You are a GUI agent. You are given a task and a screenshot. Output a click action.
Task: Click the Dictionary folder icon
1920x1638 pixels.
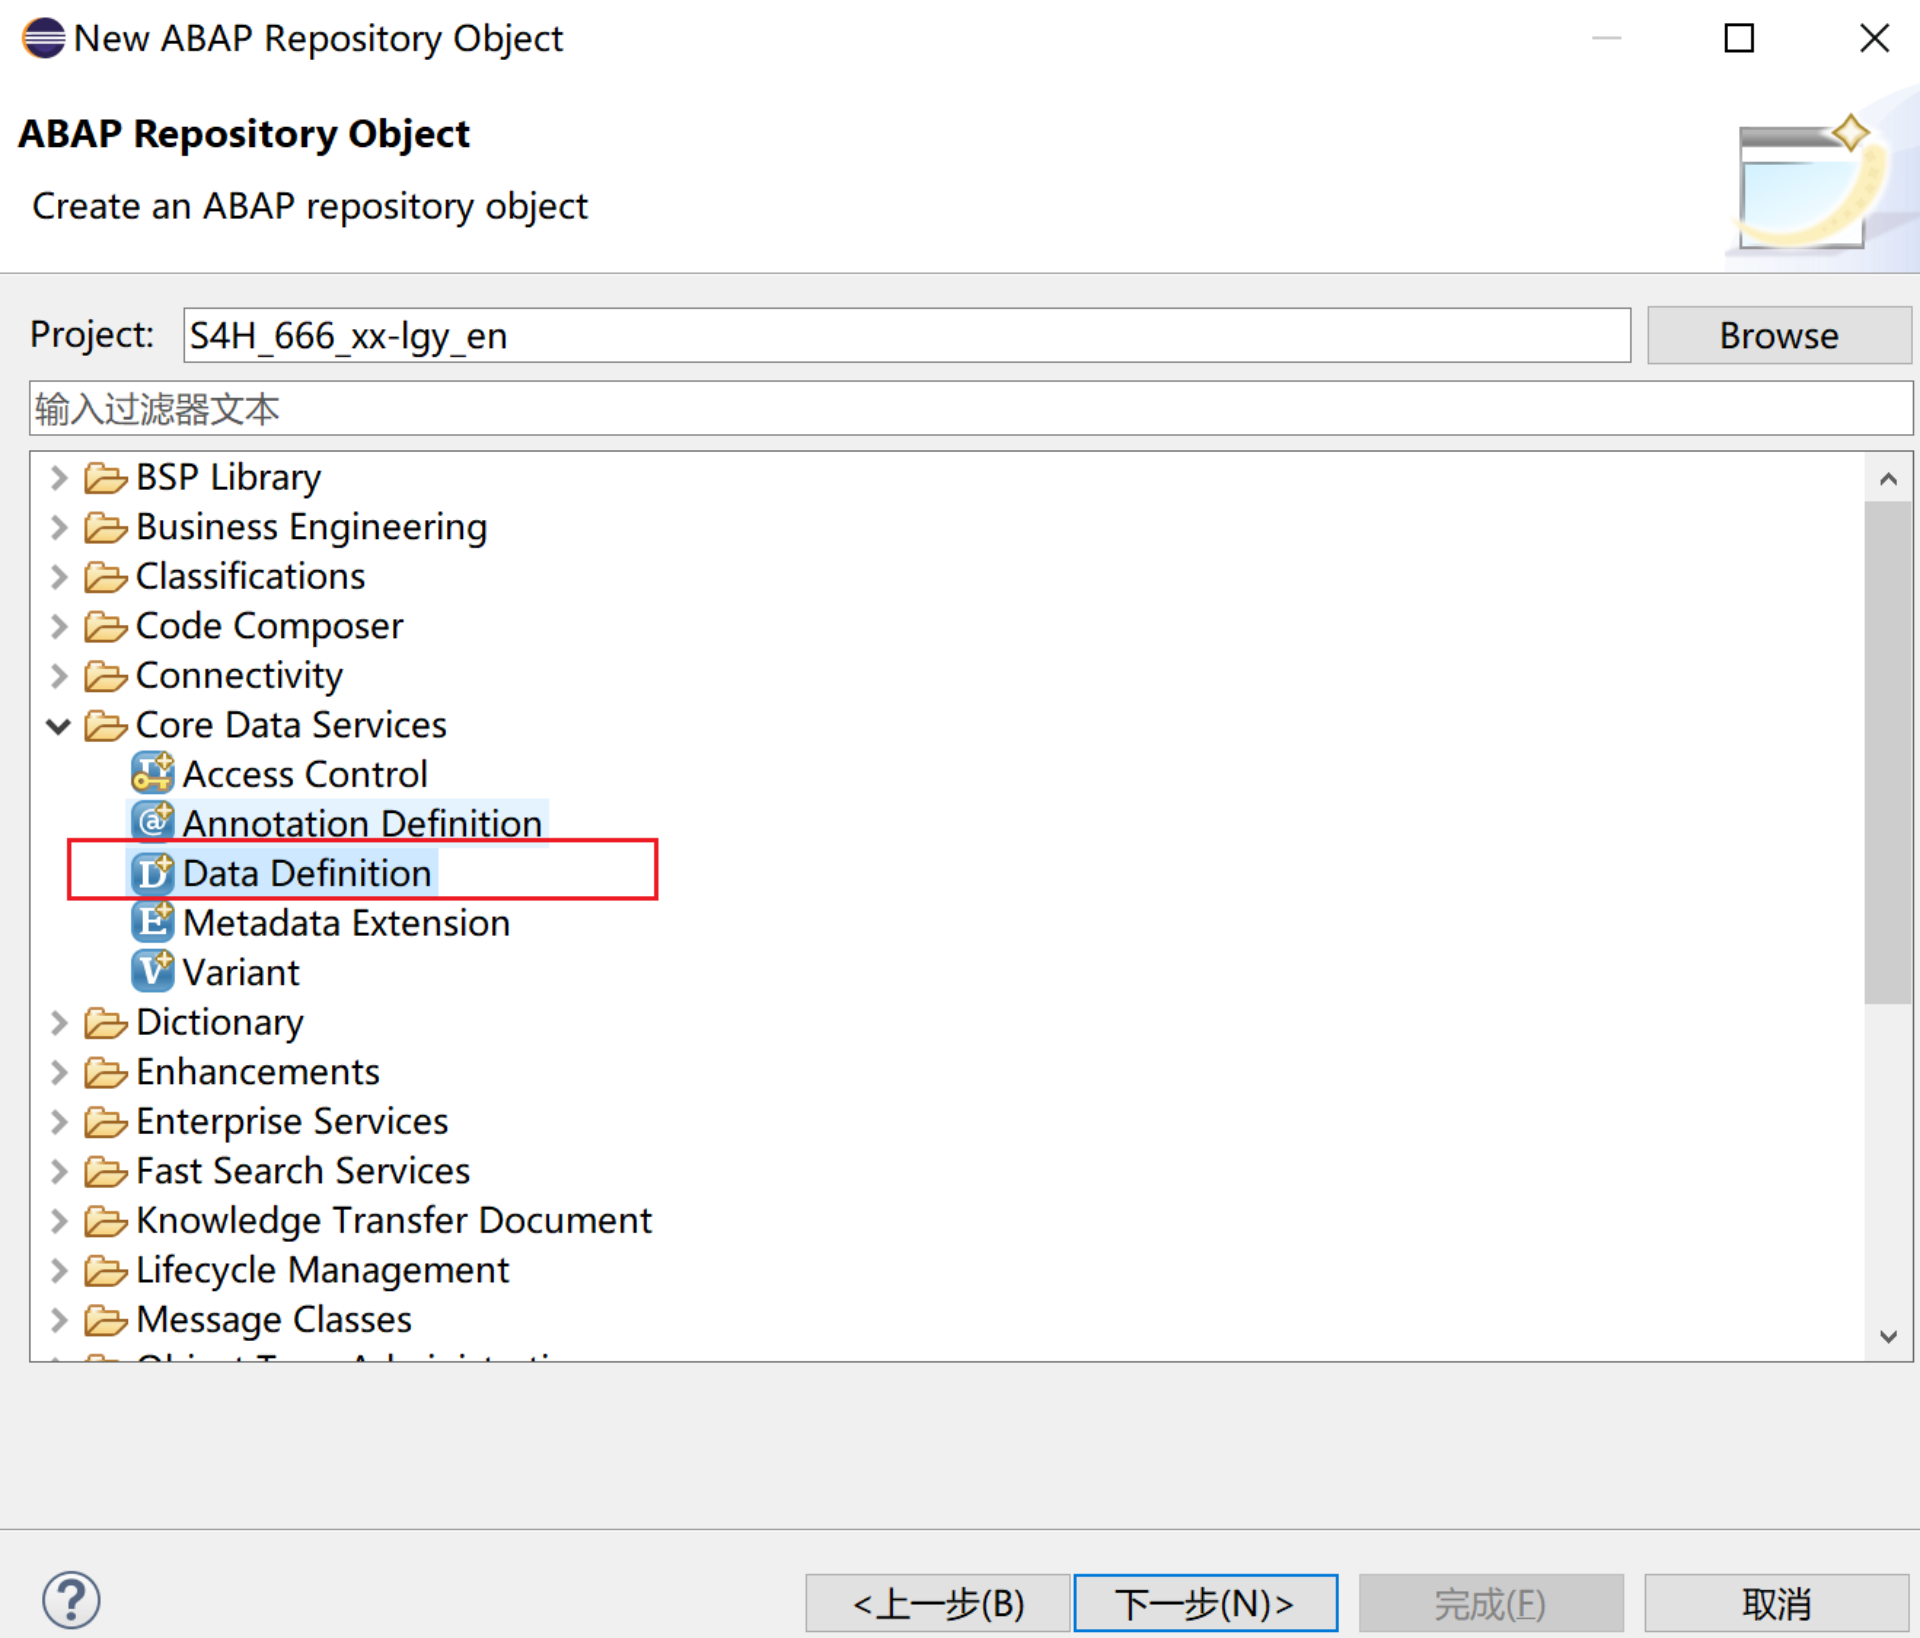point(105,1022)
